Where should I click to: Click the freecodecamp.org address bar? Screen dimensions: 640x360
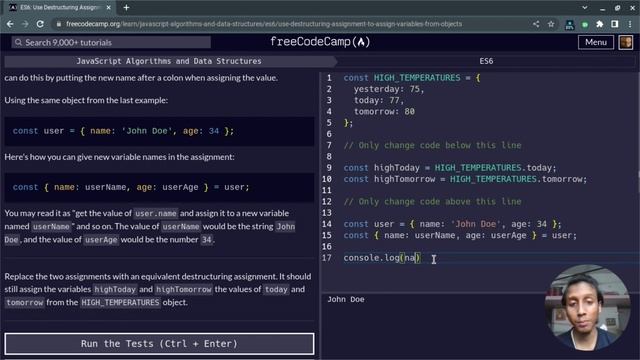click(x=264, y=24)
